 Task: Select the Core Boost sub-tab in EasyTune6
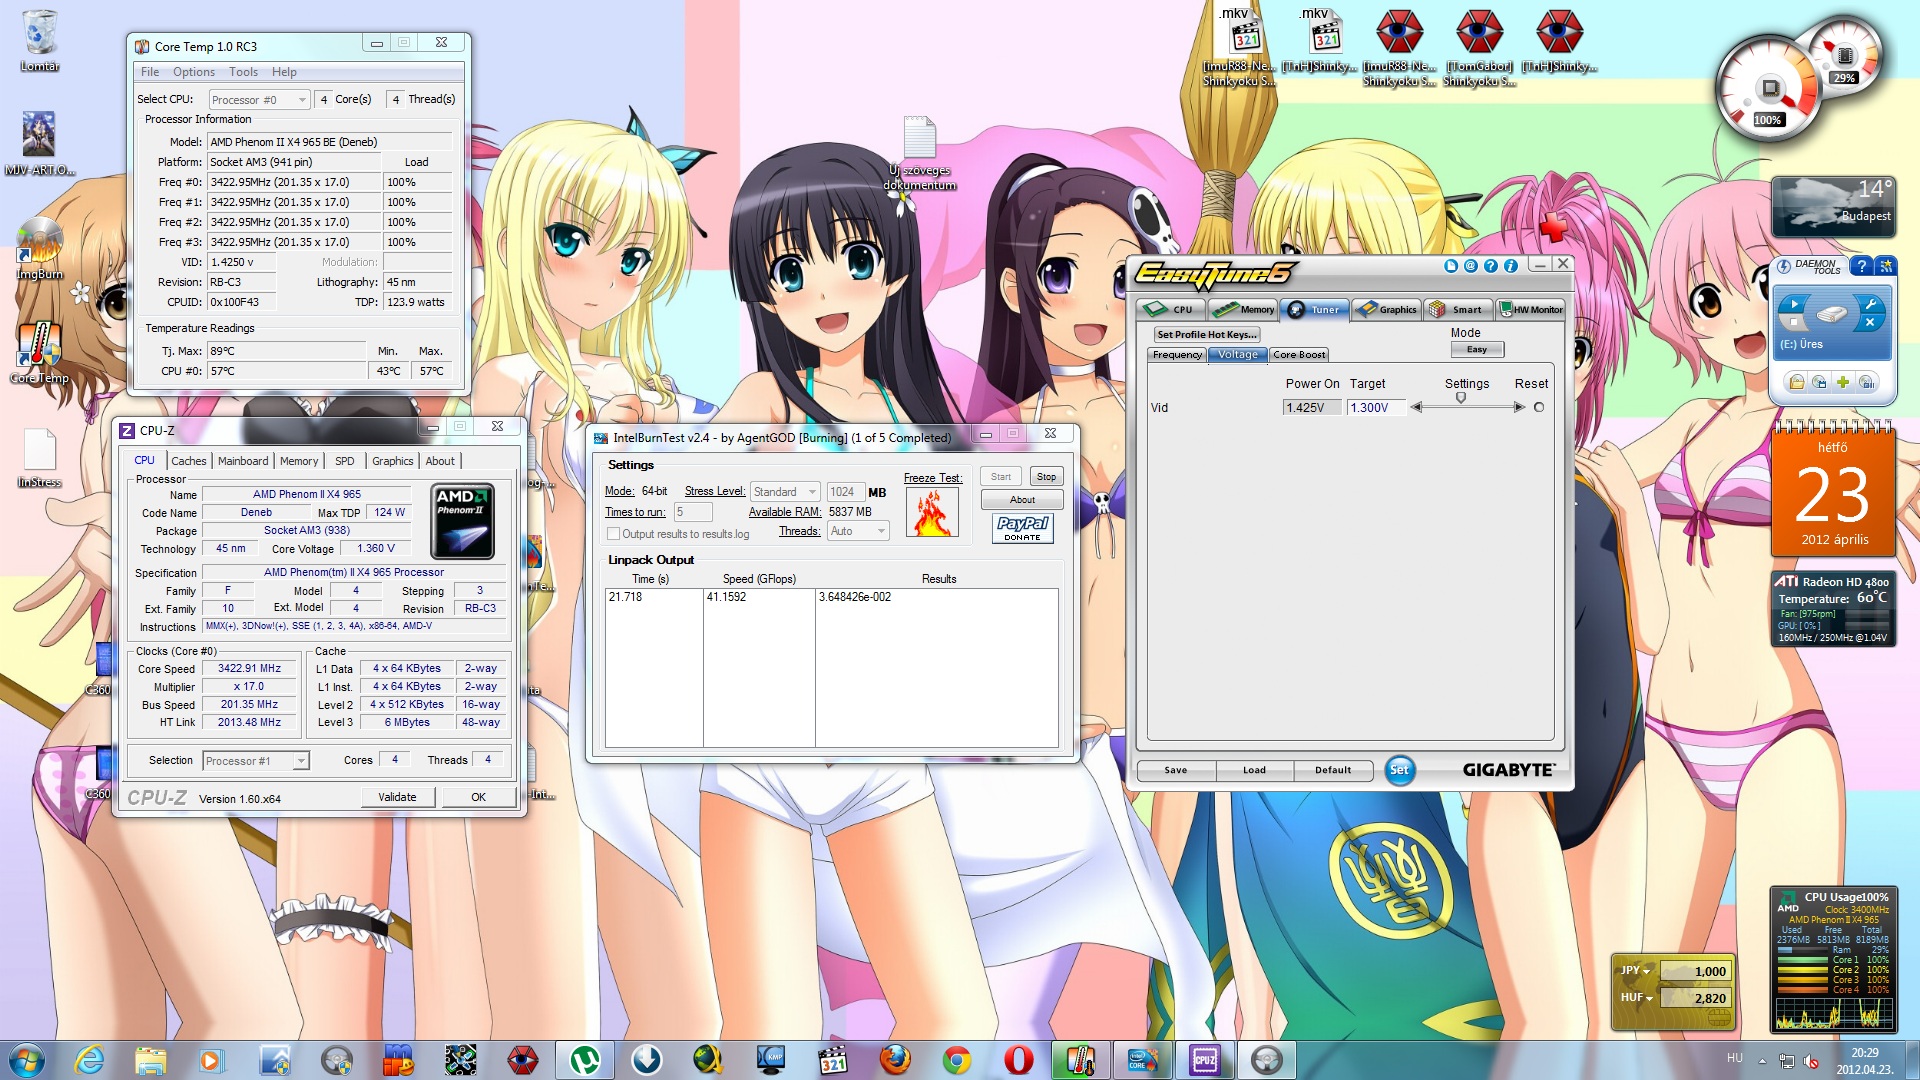(1299, 355)
